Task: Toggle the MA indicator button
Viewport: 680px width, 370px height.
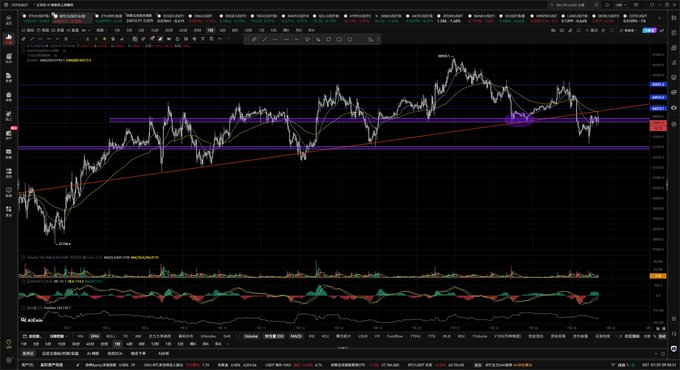Action: pyautogui.click(x=80, y=336)
